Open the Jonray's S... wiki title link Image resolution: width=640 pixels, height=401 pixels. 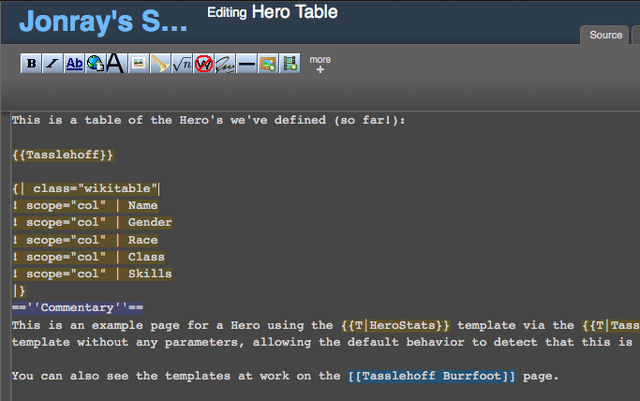[103, 21]
